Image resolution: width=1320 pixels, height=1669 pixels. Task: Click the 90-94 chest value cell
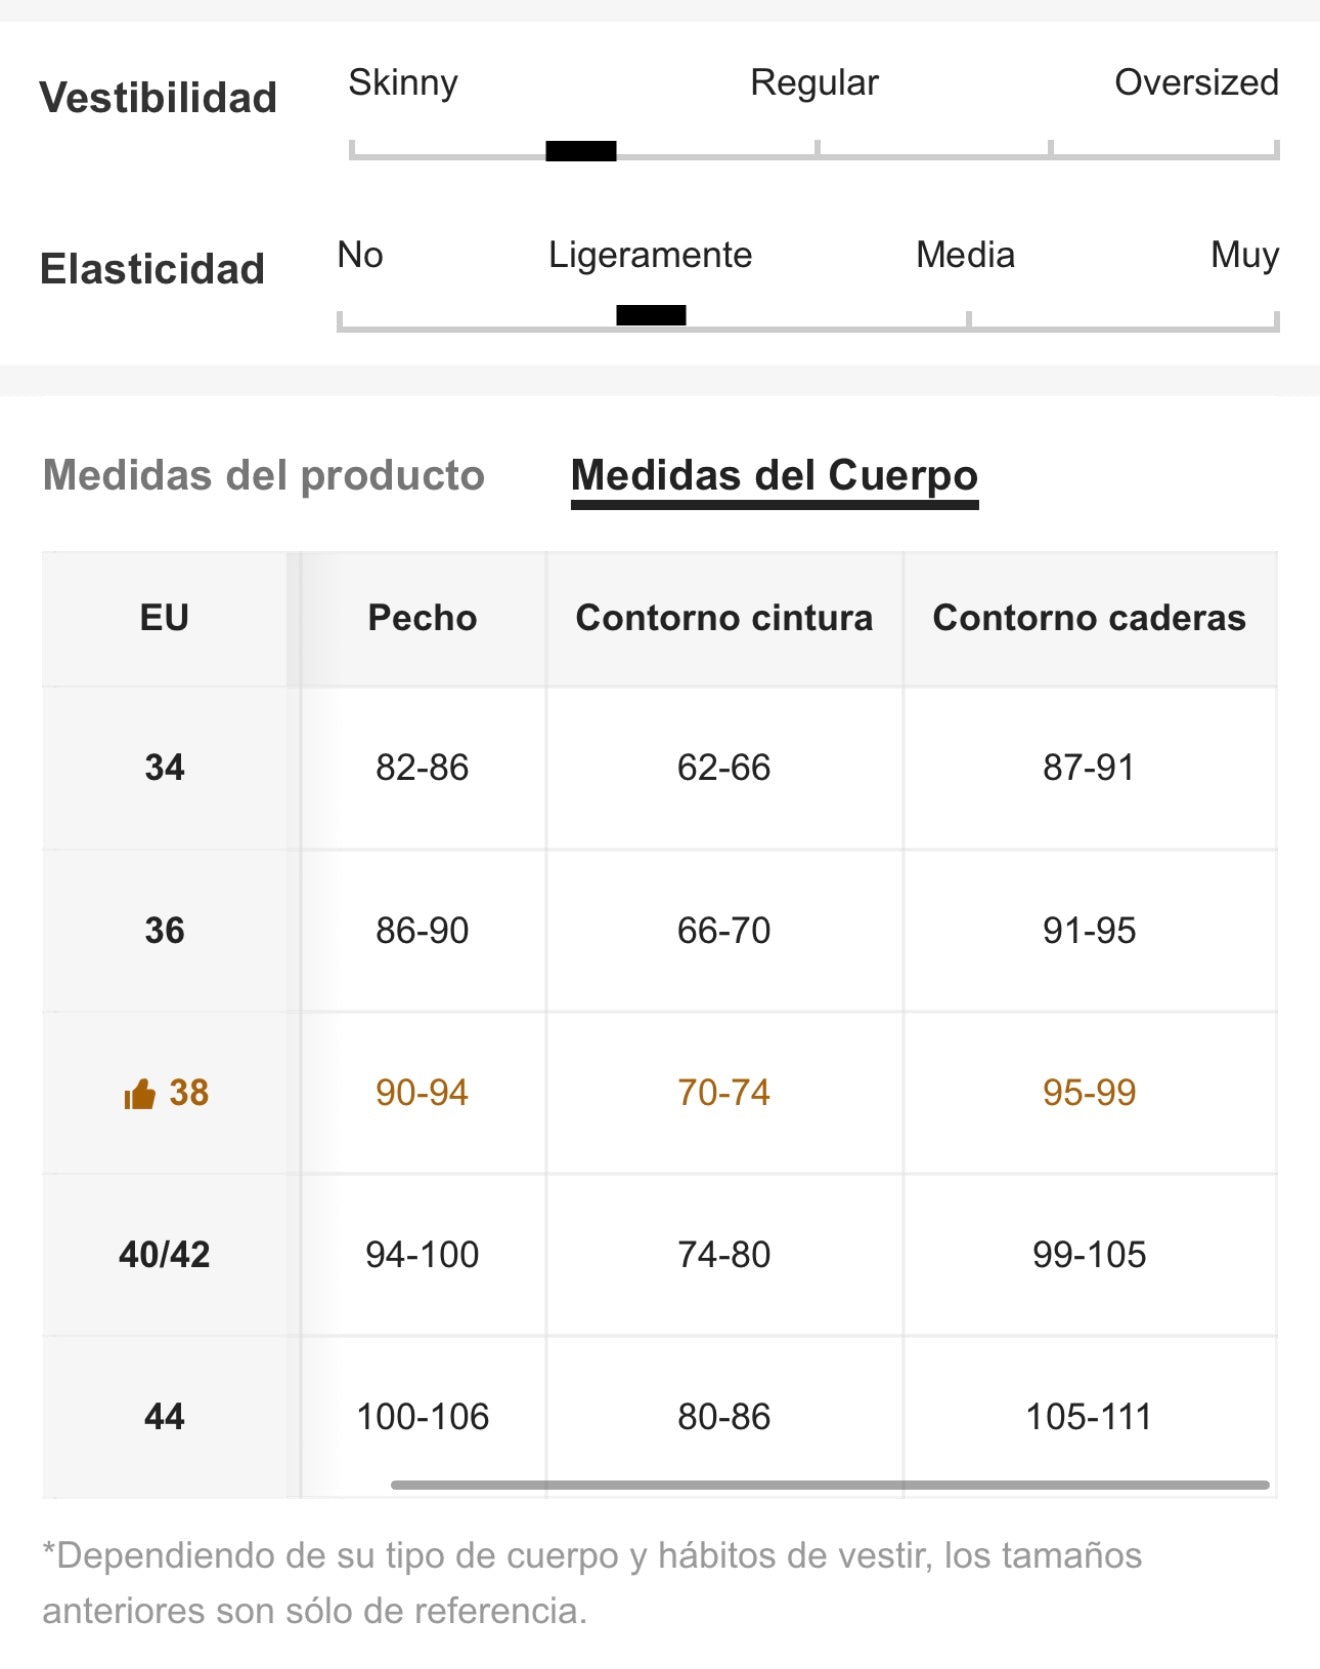(423, 1093)
